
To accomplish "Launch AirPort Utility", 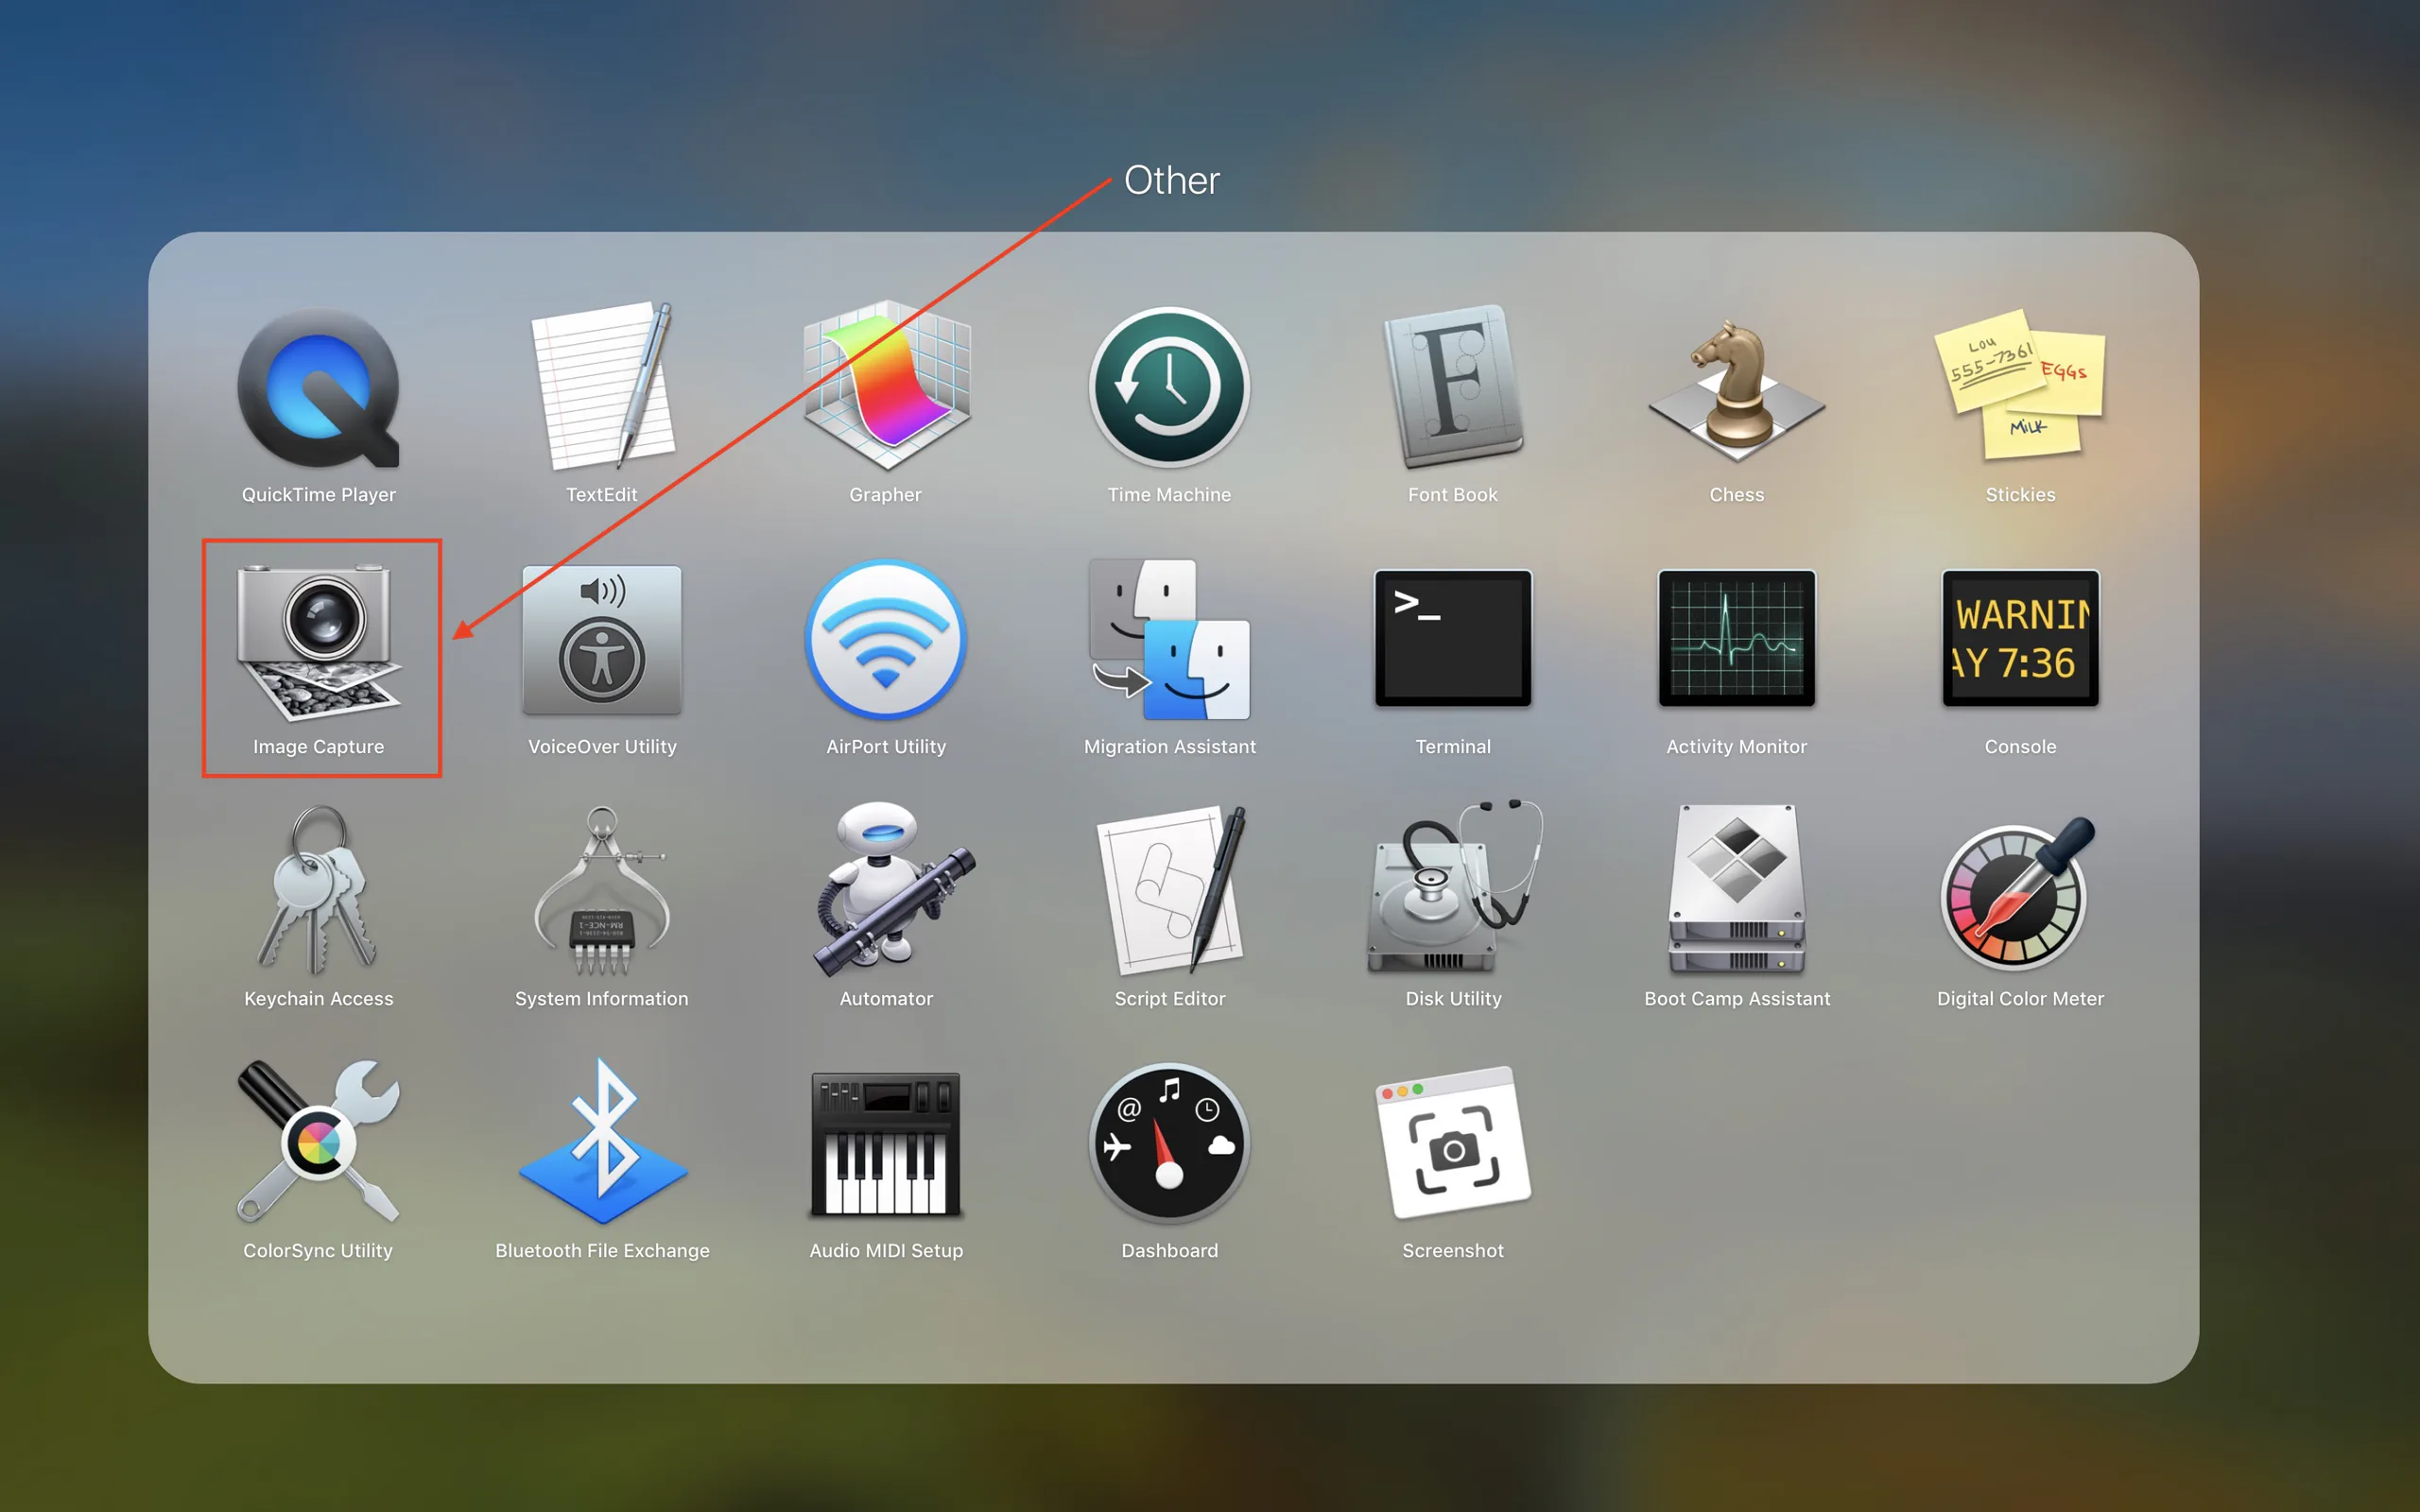I will [886, 639].
